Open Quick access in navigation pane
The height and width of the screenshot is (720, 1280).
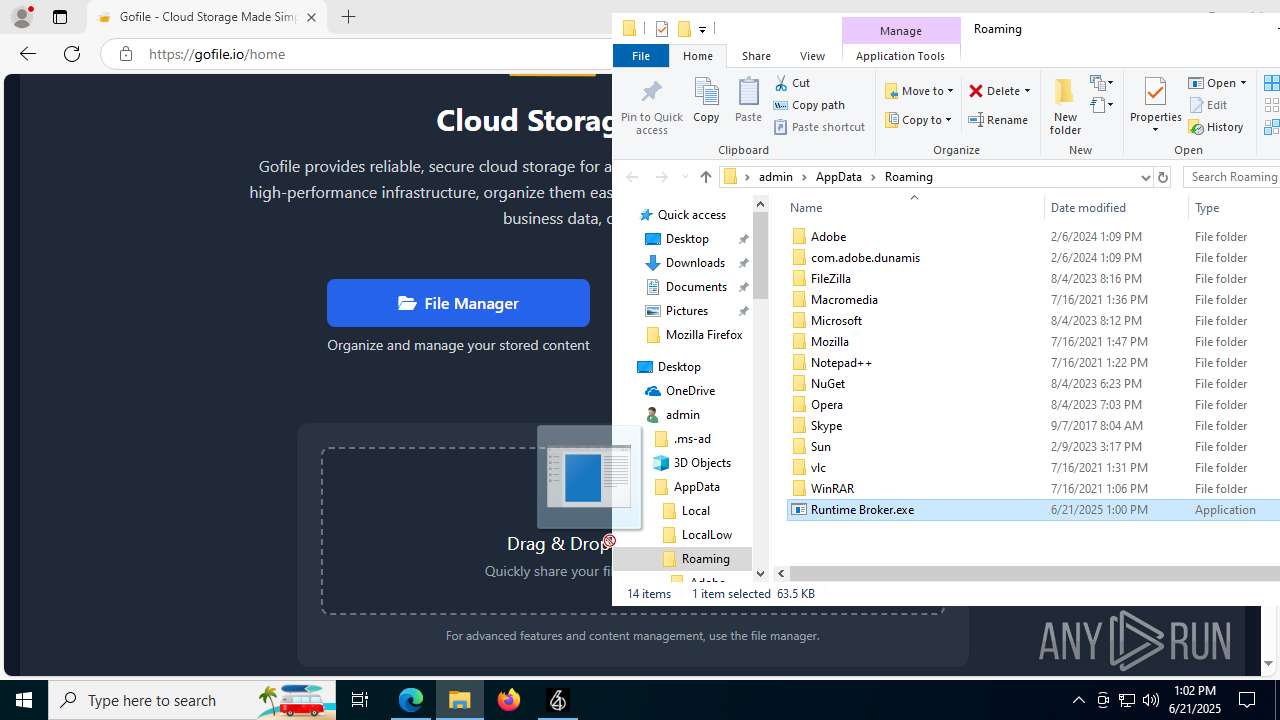tap(691, 215)
